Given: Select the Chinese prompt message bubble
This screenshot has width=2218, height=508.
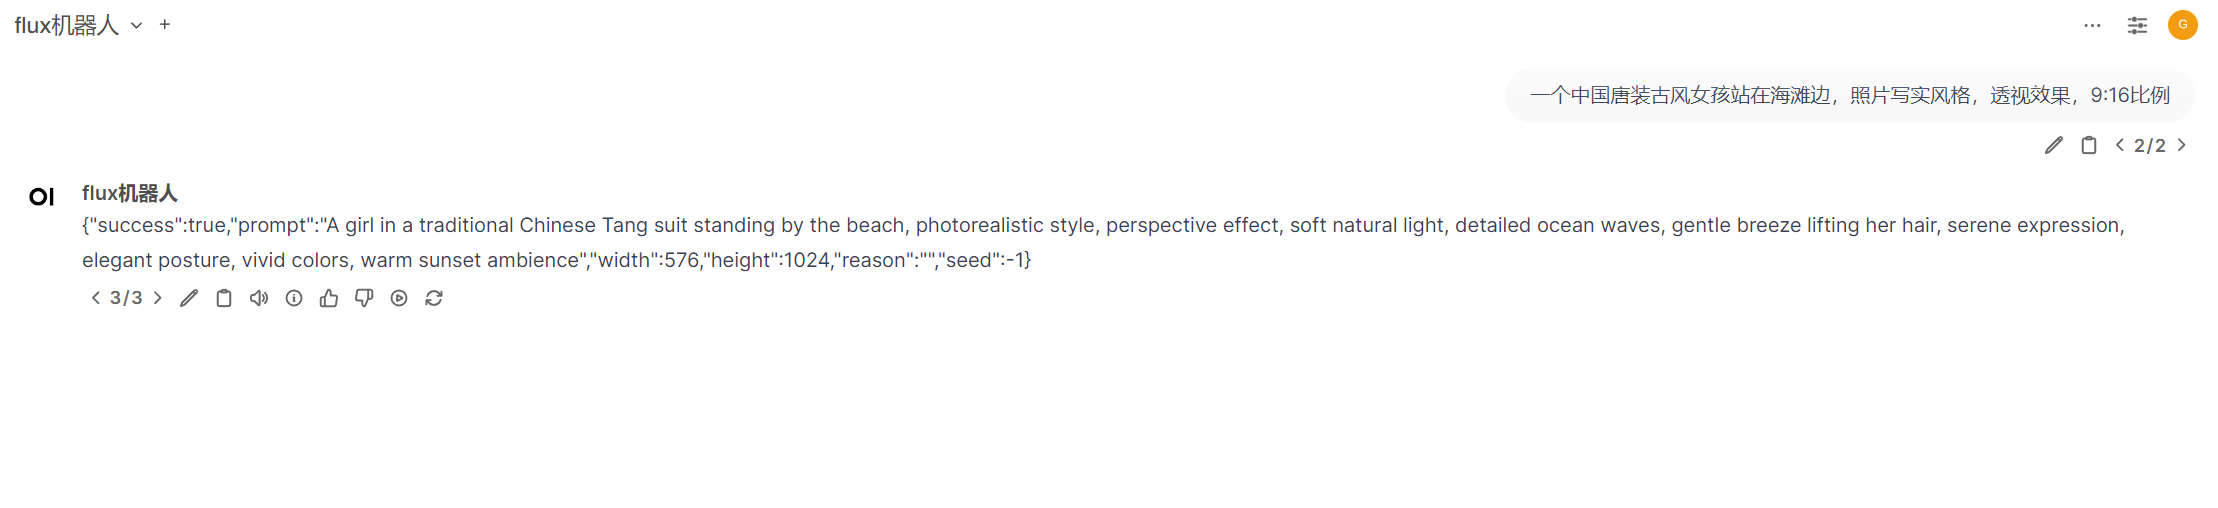Looking at the screenshot, I should 1850,96.
